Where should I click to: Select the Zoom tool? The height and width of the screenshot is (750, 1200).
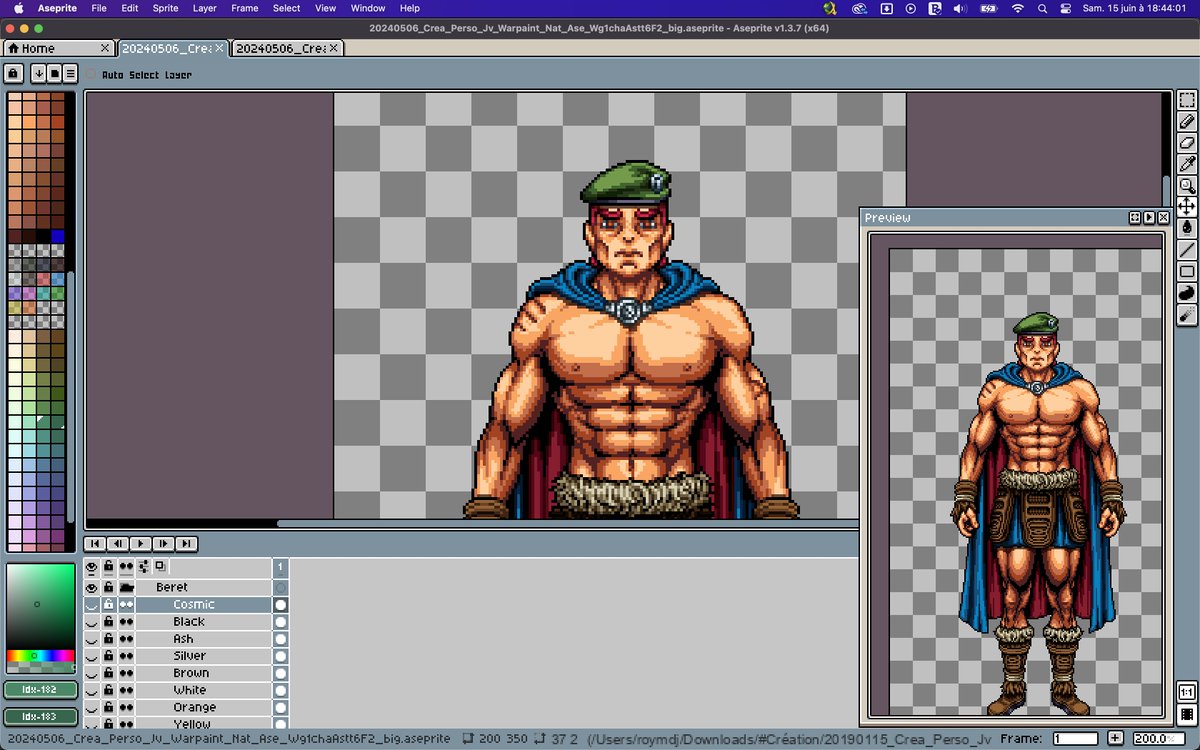tap(1187, 185)
